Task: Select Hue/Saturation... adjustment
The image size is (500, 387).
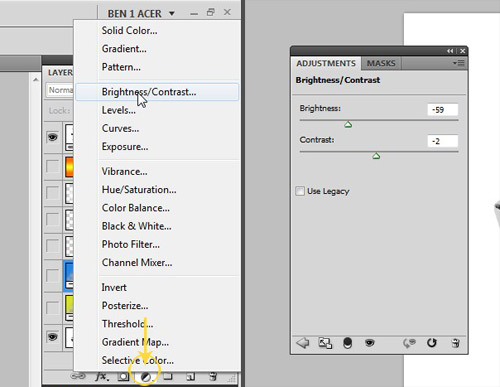Action: coord(139,190)
